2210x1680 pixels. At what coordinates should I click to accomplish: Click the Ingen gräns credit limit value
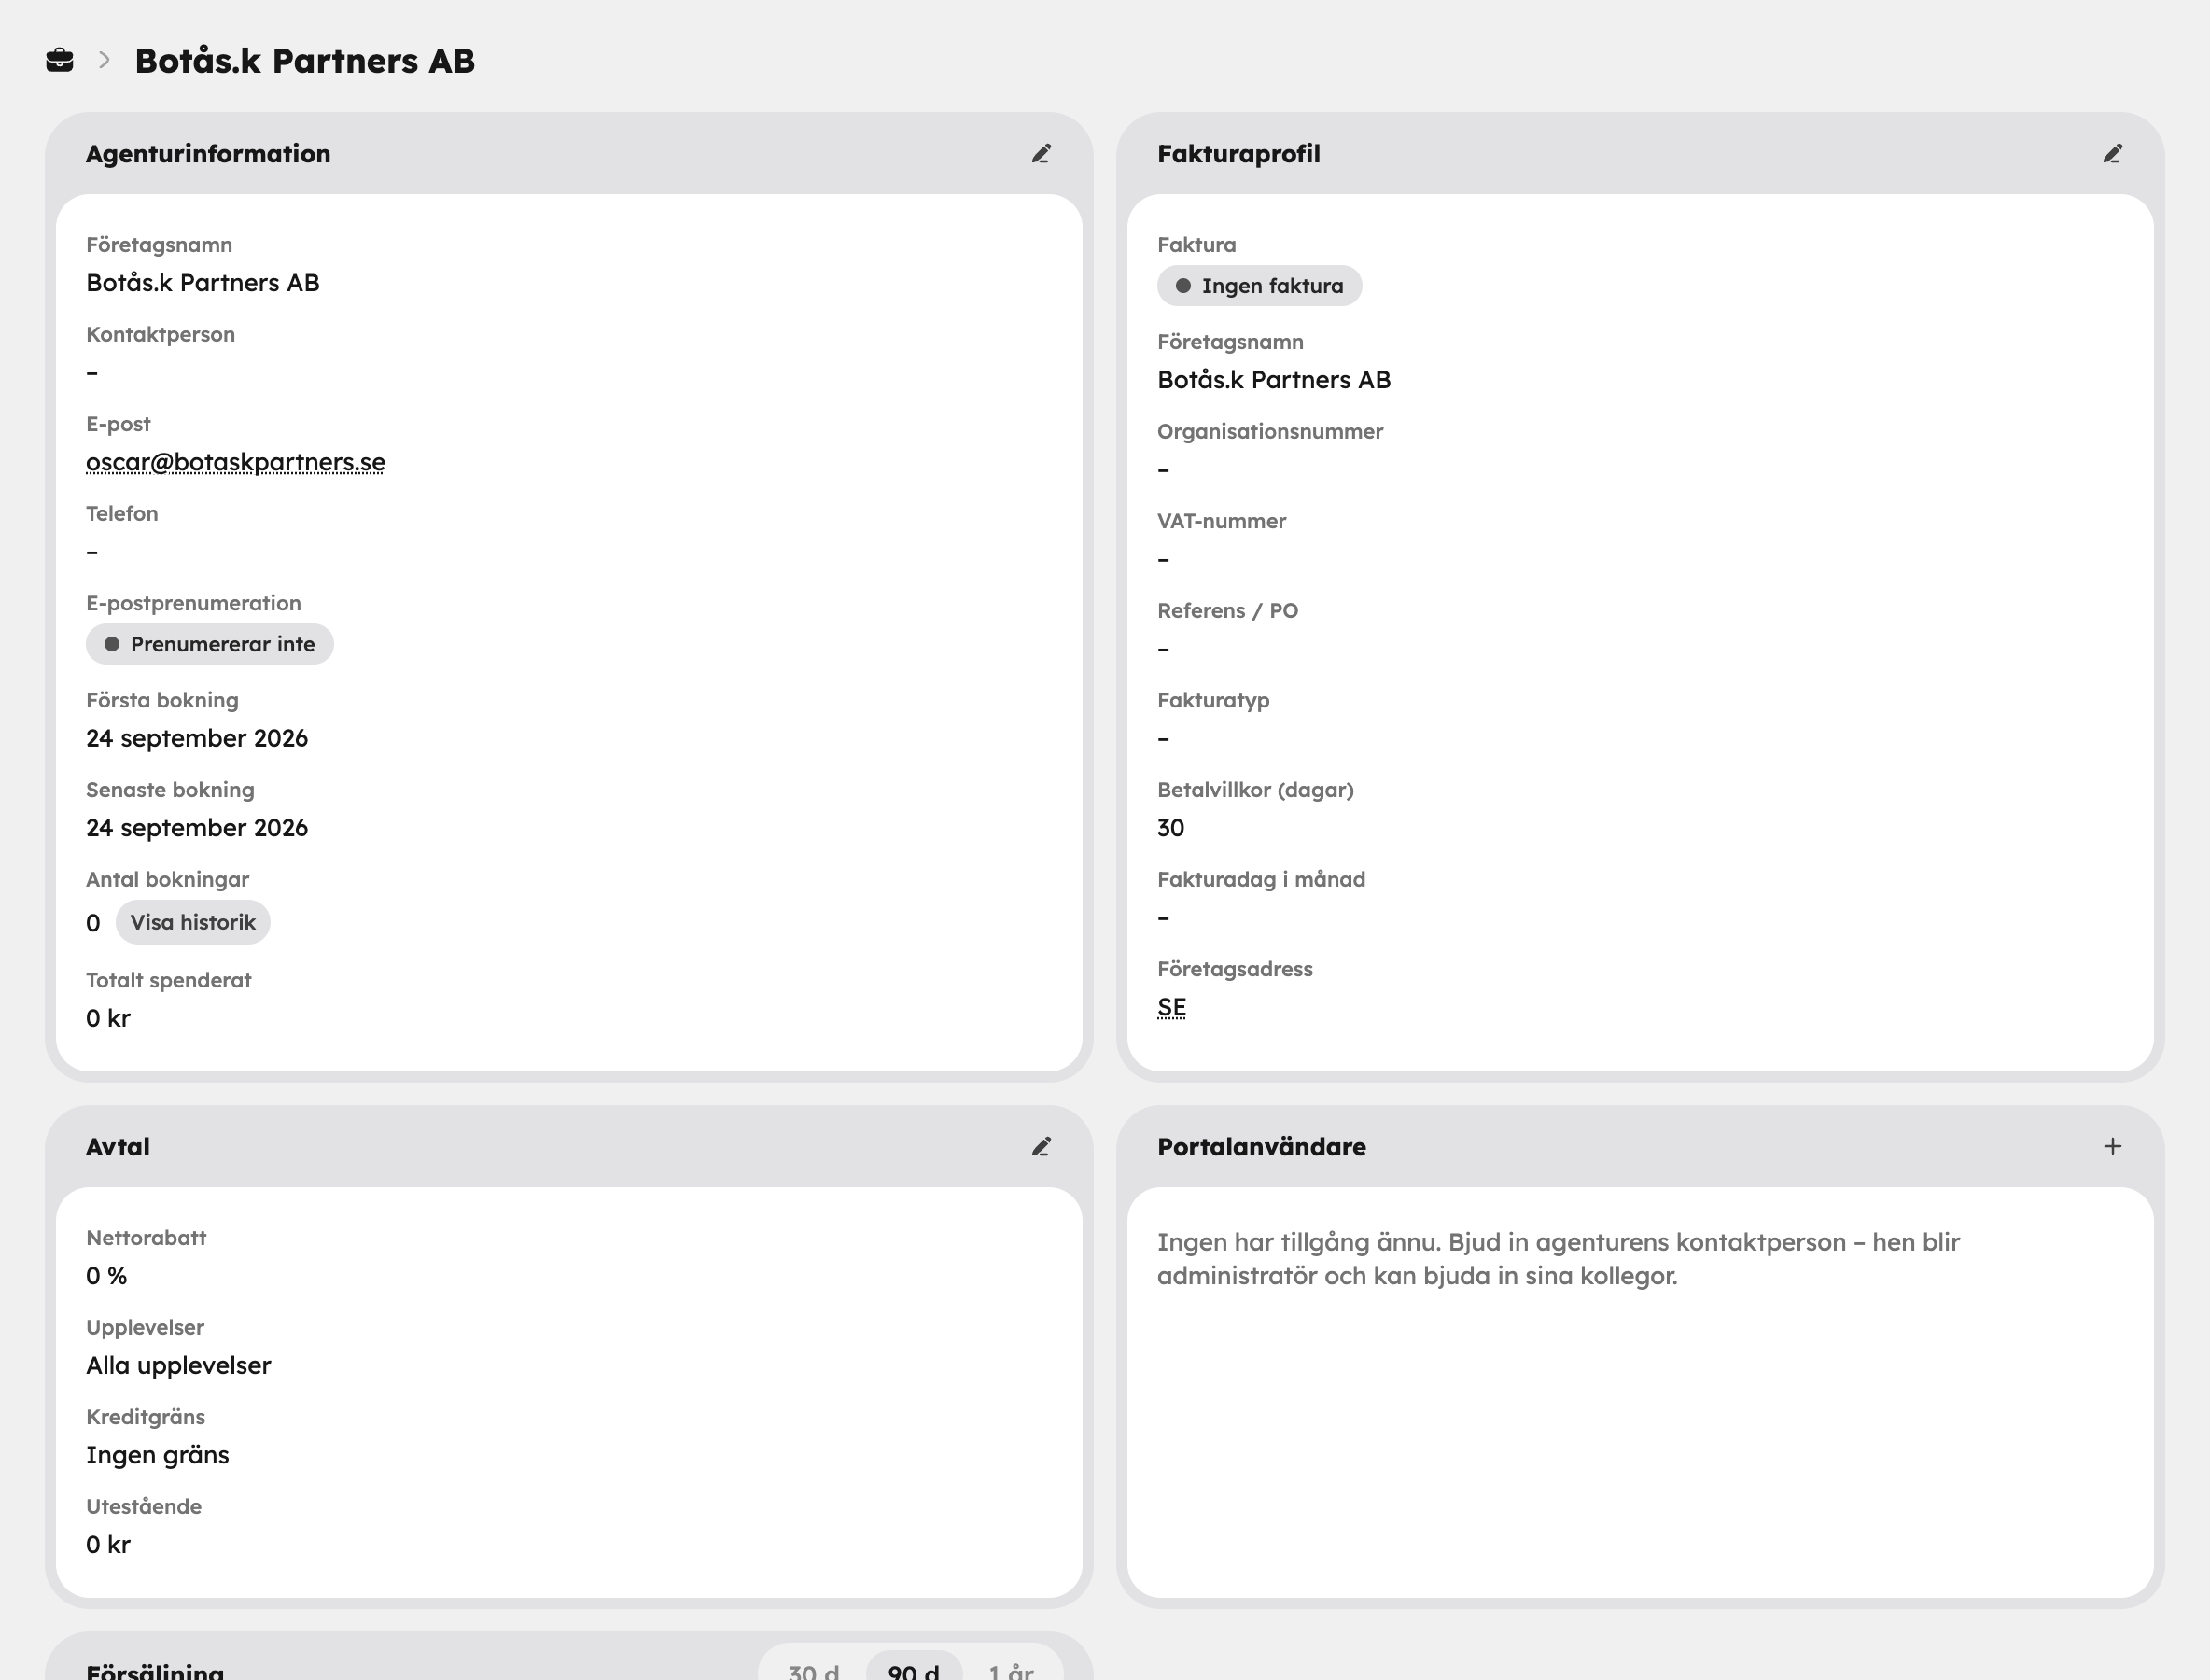click(x=157, y=1455)
